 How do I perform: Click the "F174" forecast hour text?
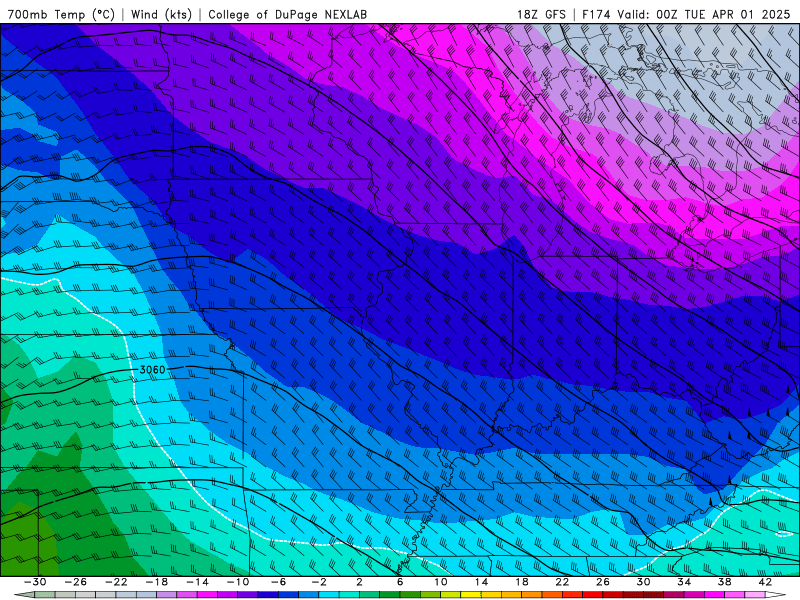coord(596,14)
